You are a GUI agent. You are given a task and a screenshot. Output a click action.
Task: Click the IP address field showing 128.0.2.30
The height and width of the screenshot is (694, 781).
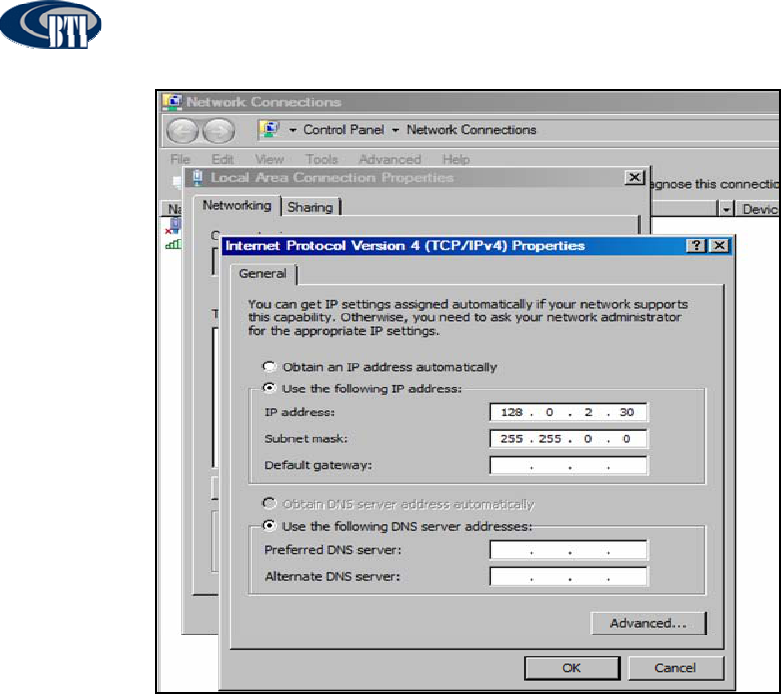[568, 413]
